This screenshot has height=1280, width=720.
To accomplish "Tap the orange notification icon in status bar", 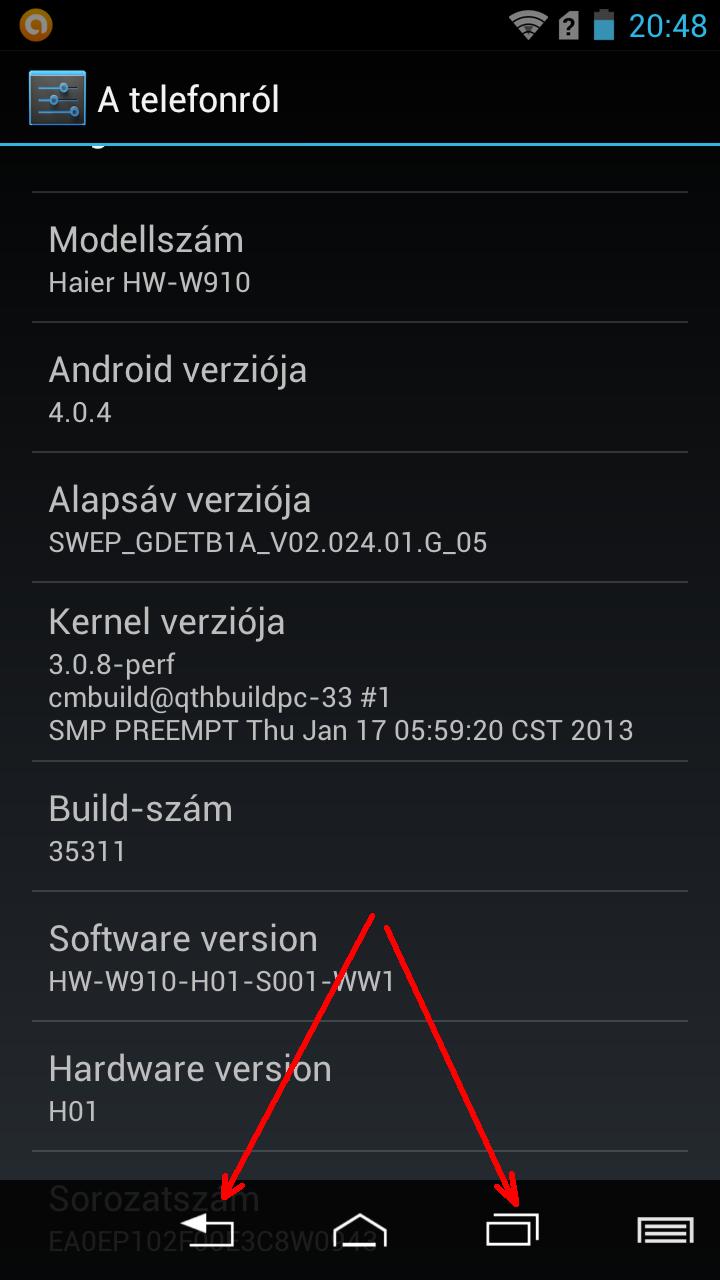I will pos(36,24).
